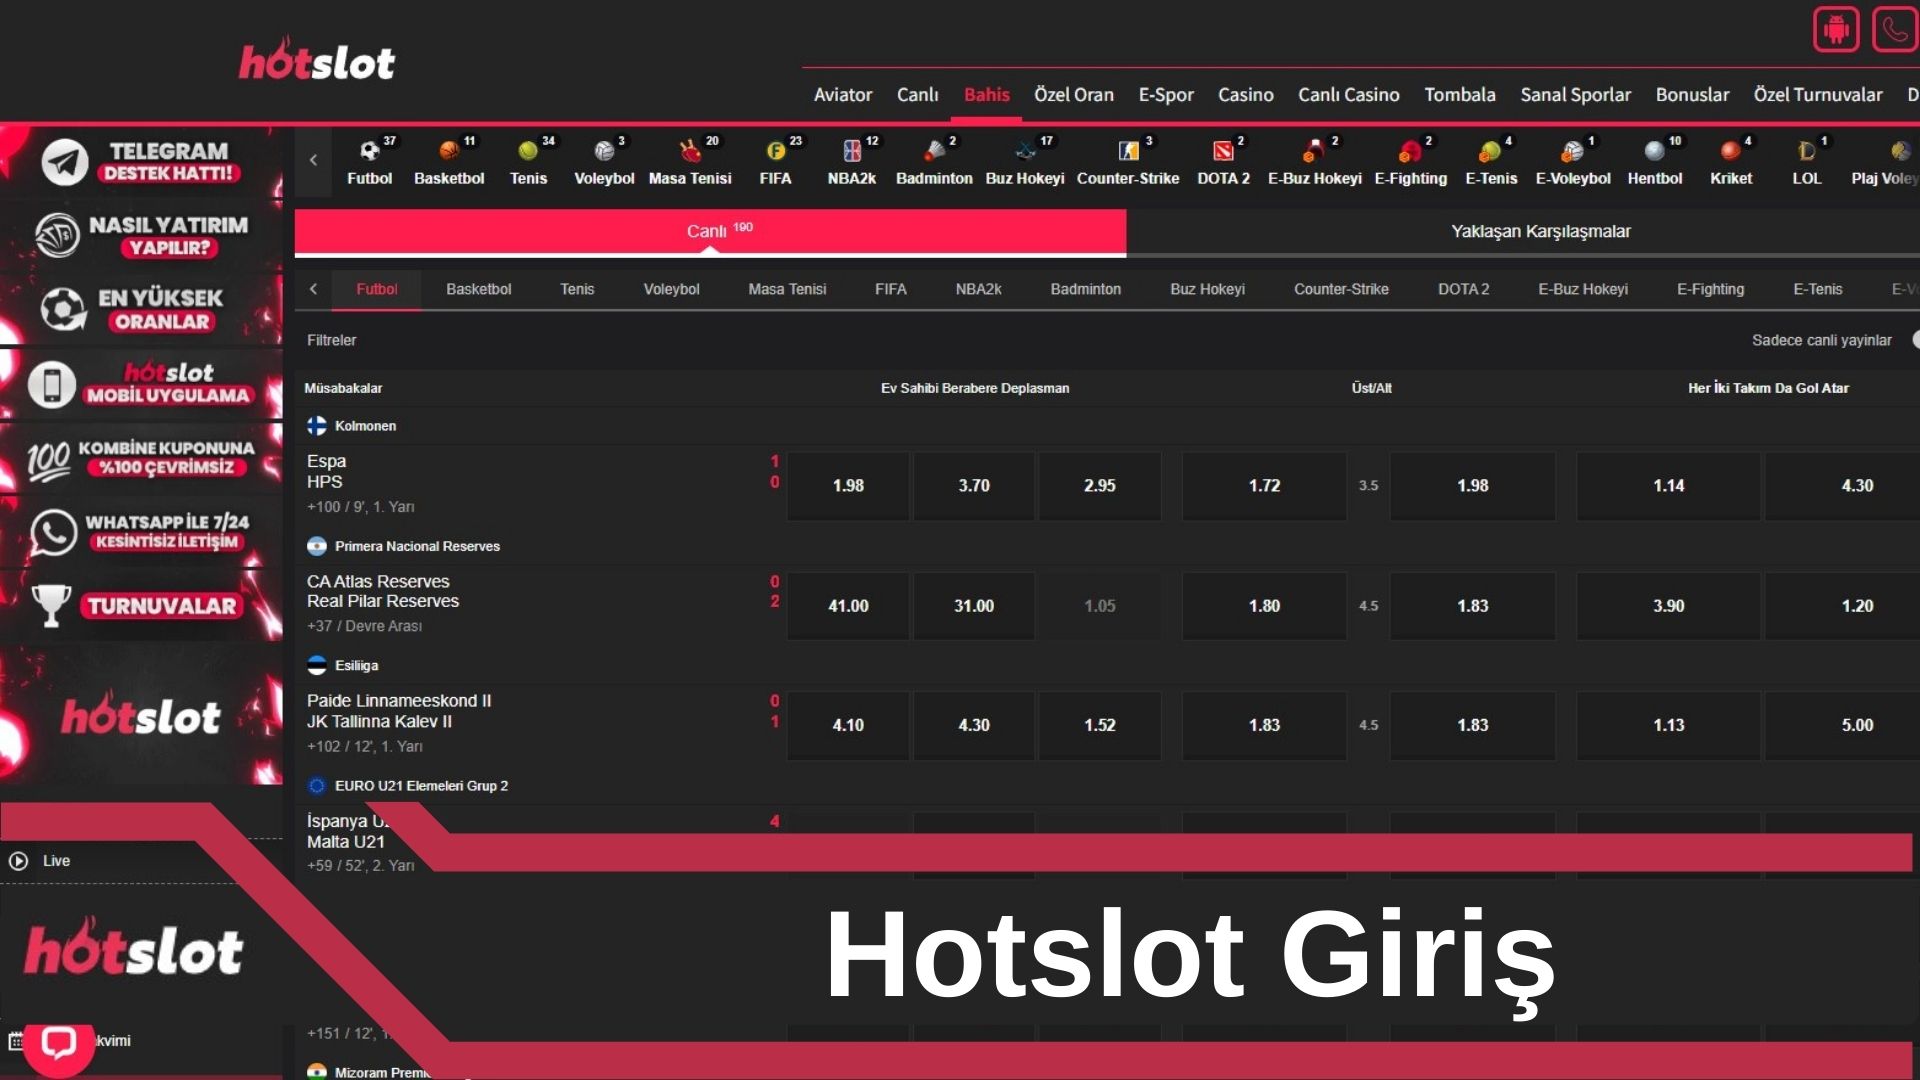Image resolution: width=1920 pixels, height=1080 pixels.
Task: Click the phone contact icon
Action: coord(1894,29)
